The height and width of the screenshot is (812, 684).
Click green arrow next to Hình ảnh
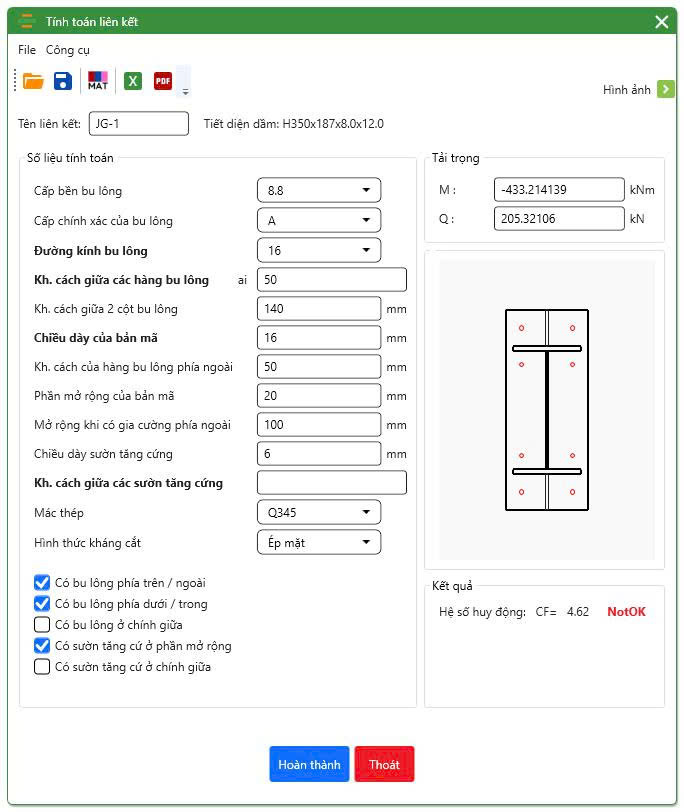(666, 90)
